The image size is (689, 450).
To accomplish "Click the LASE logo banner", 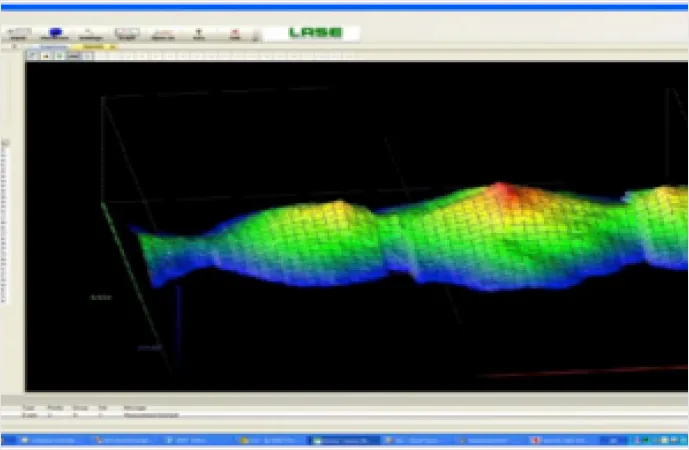I will 315,33.
